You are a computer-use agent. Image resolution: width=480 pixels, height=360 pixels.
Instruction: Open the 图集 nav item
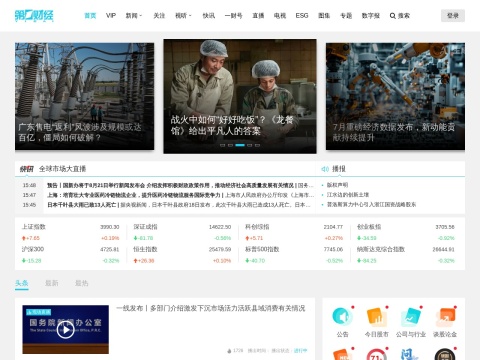click(x=324, y=16)
